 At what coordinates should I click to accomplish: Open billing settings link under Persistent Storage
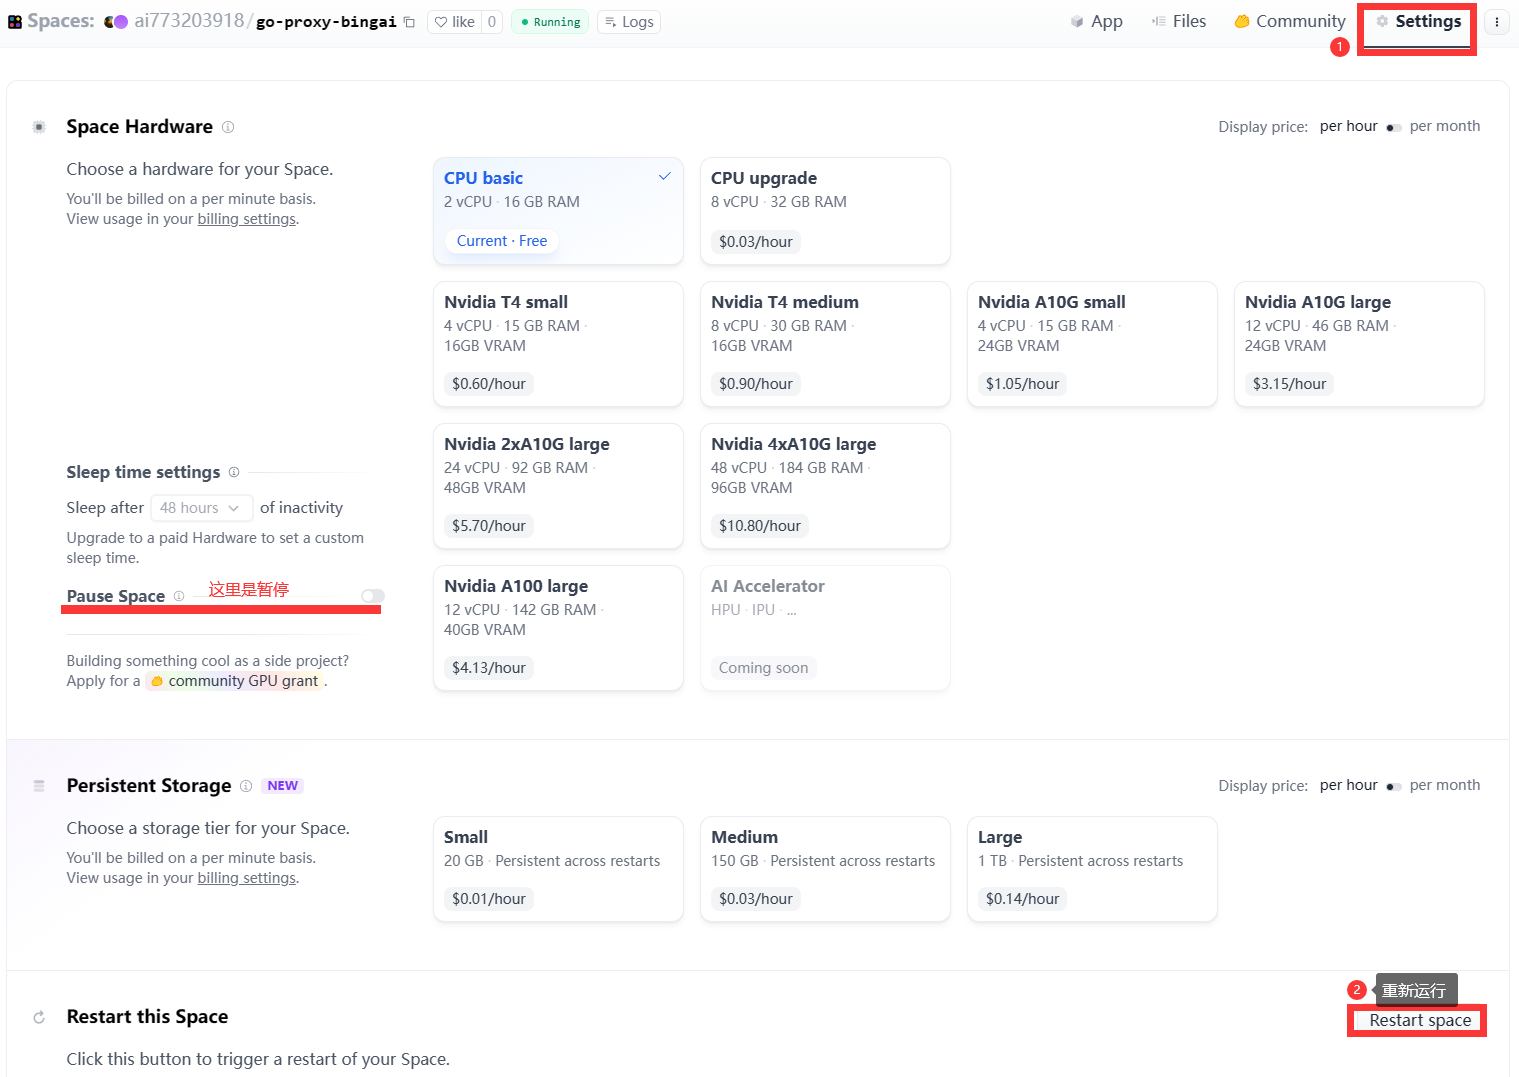click(x=247, y=878)
